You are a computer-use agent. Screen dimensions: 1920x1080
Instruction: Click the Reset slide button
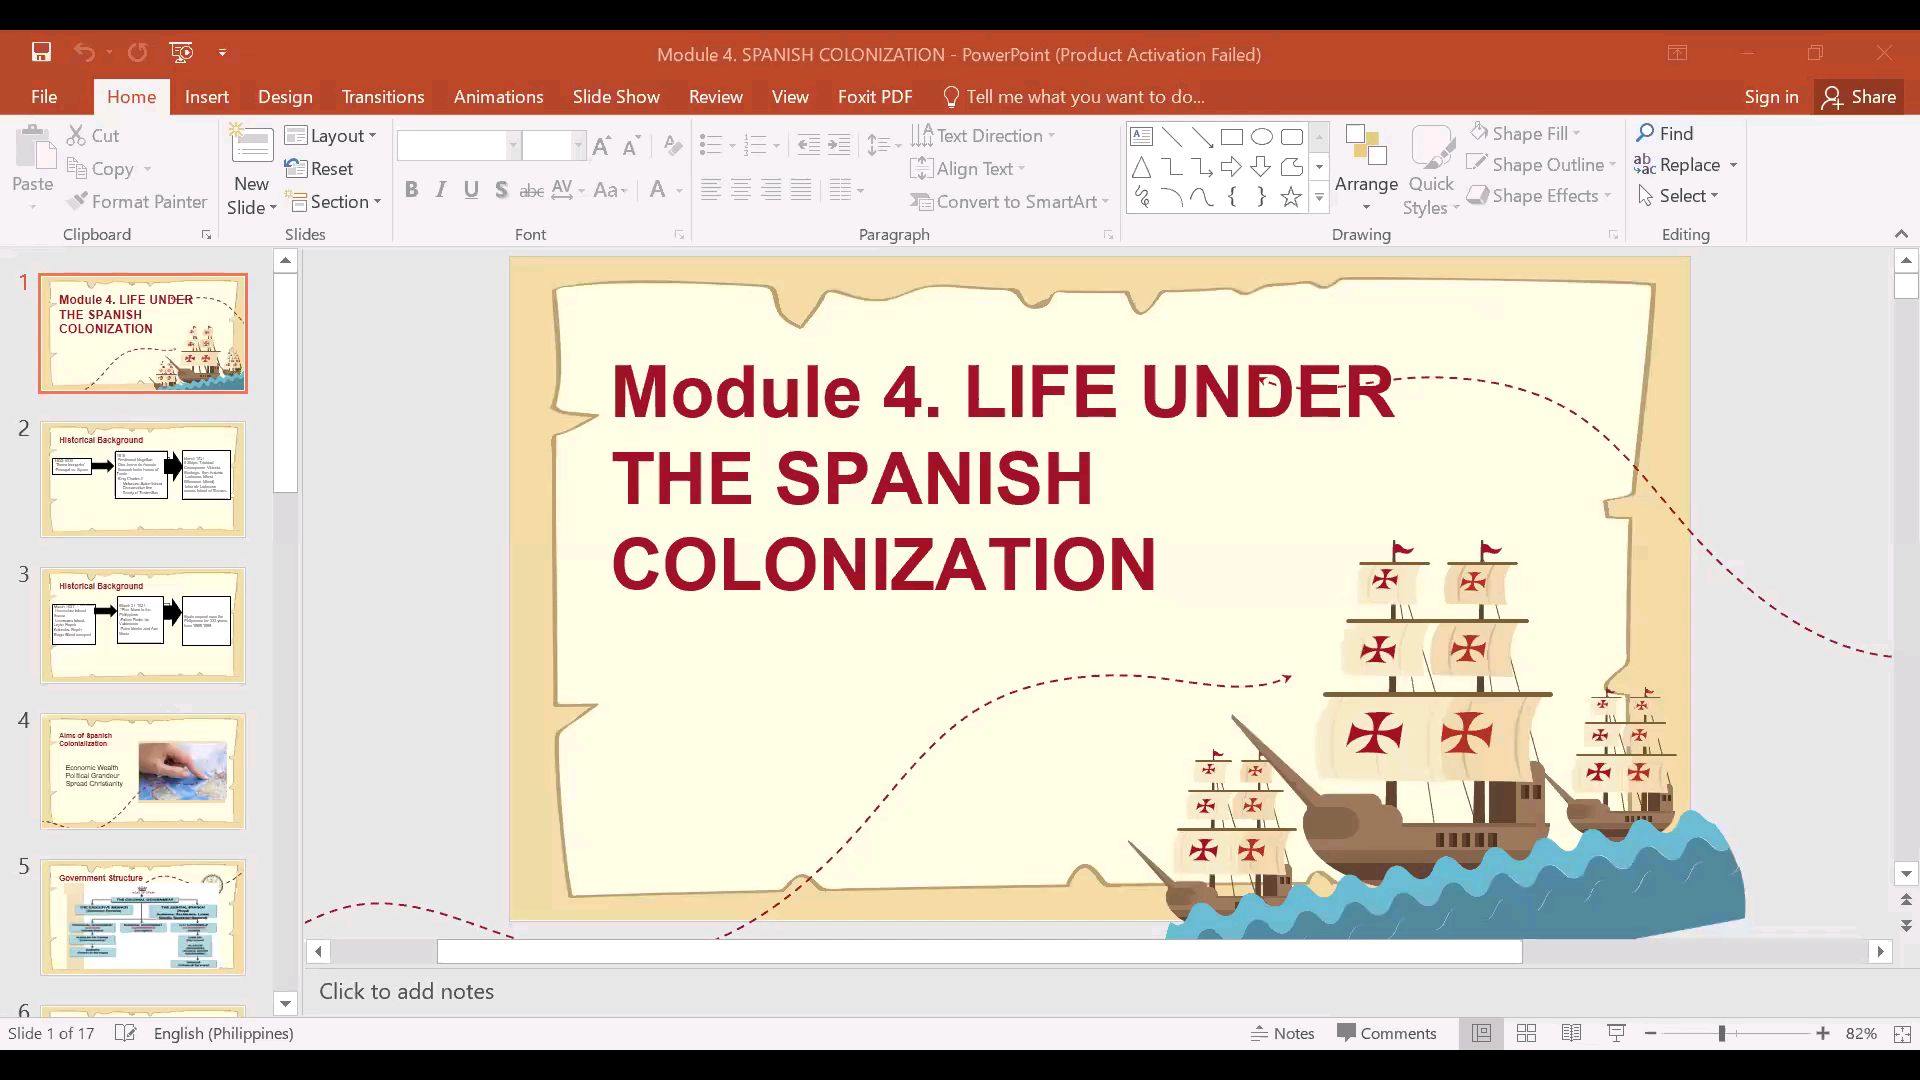[x=320, y=169]
